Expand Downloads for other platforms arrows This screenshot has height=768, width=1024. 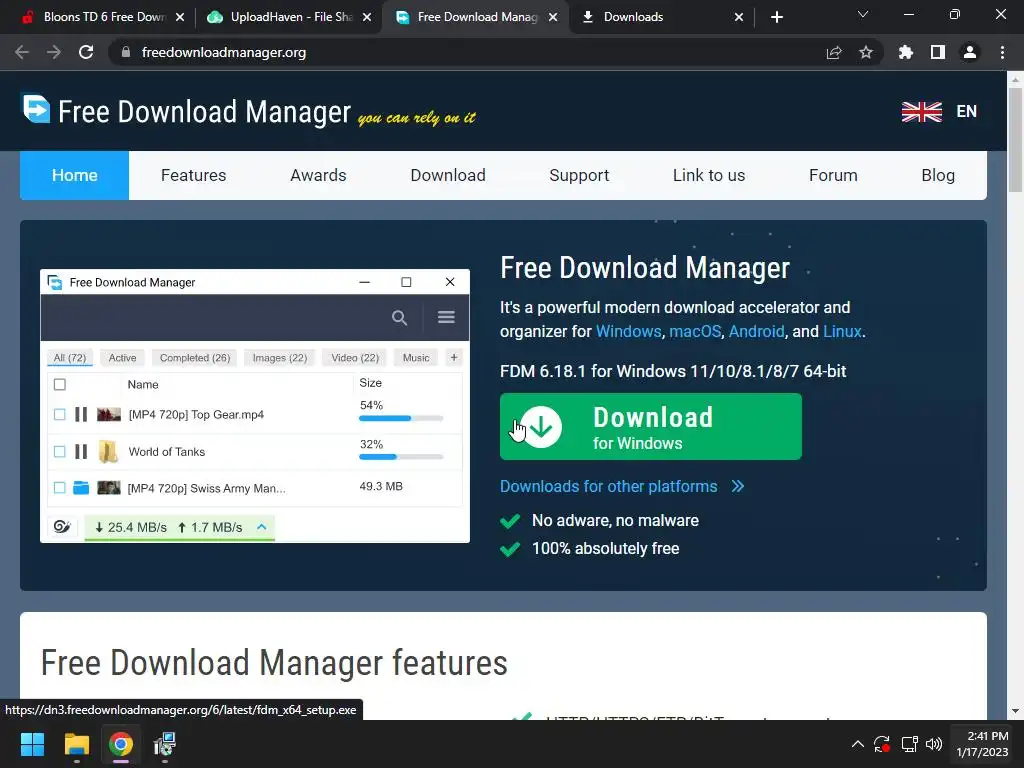pos(738,487)
